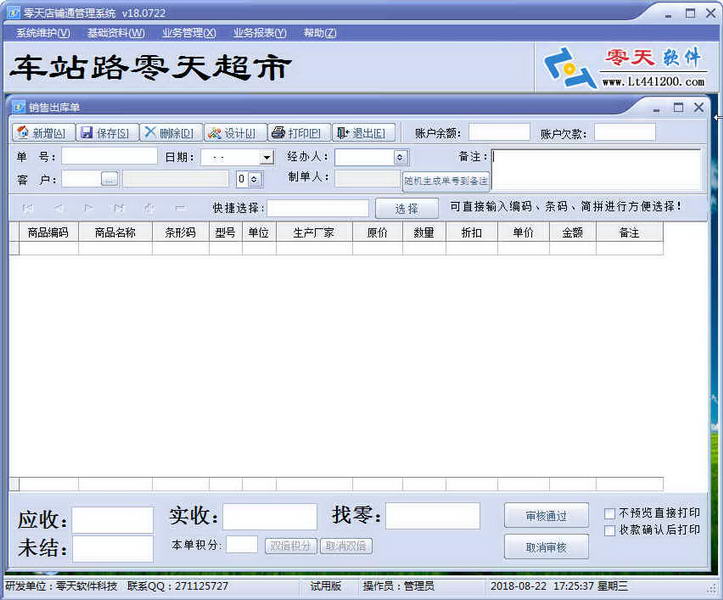This screenshot has height=600, width=723.
Task: Click into the 备注 text area
Action: (596, 169)
